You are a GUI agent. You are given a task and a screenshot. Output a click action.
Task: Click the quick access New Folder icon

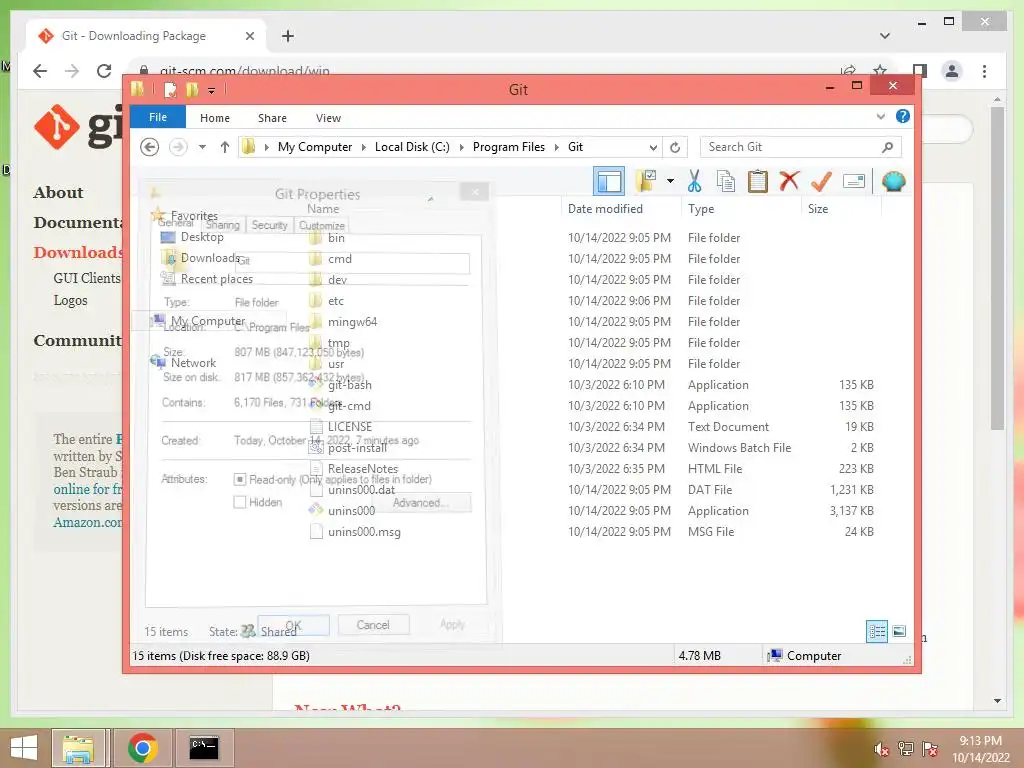coord(192,89)
